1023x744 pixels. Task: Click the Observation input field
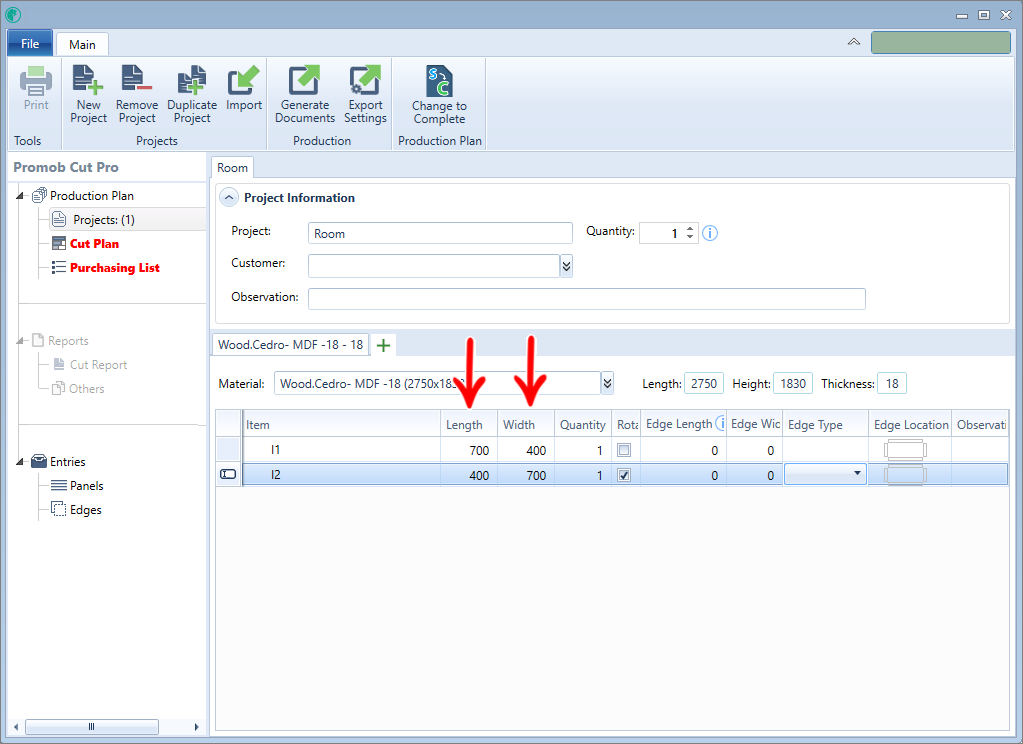pos(587,299)
